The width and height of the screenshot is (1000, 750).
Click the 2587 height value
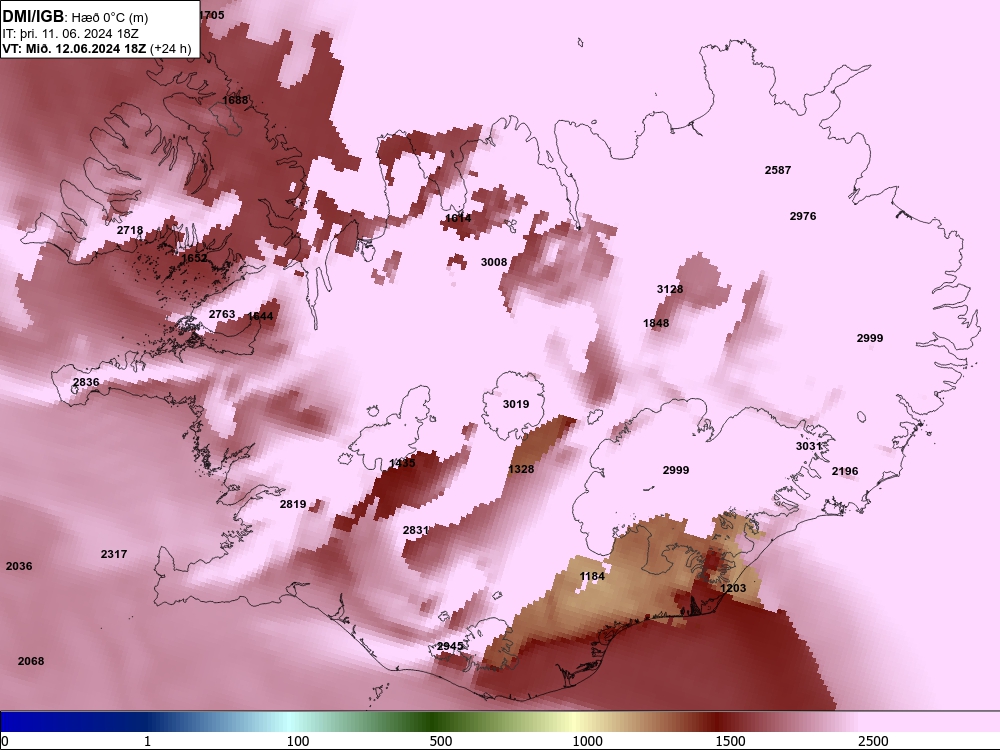[778, 170]
